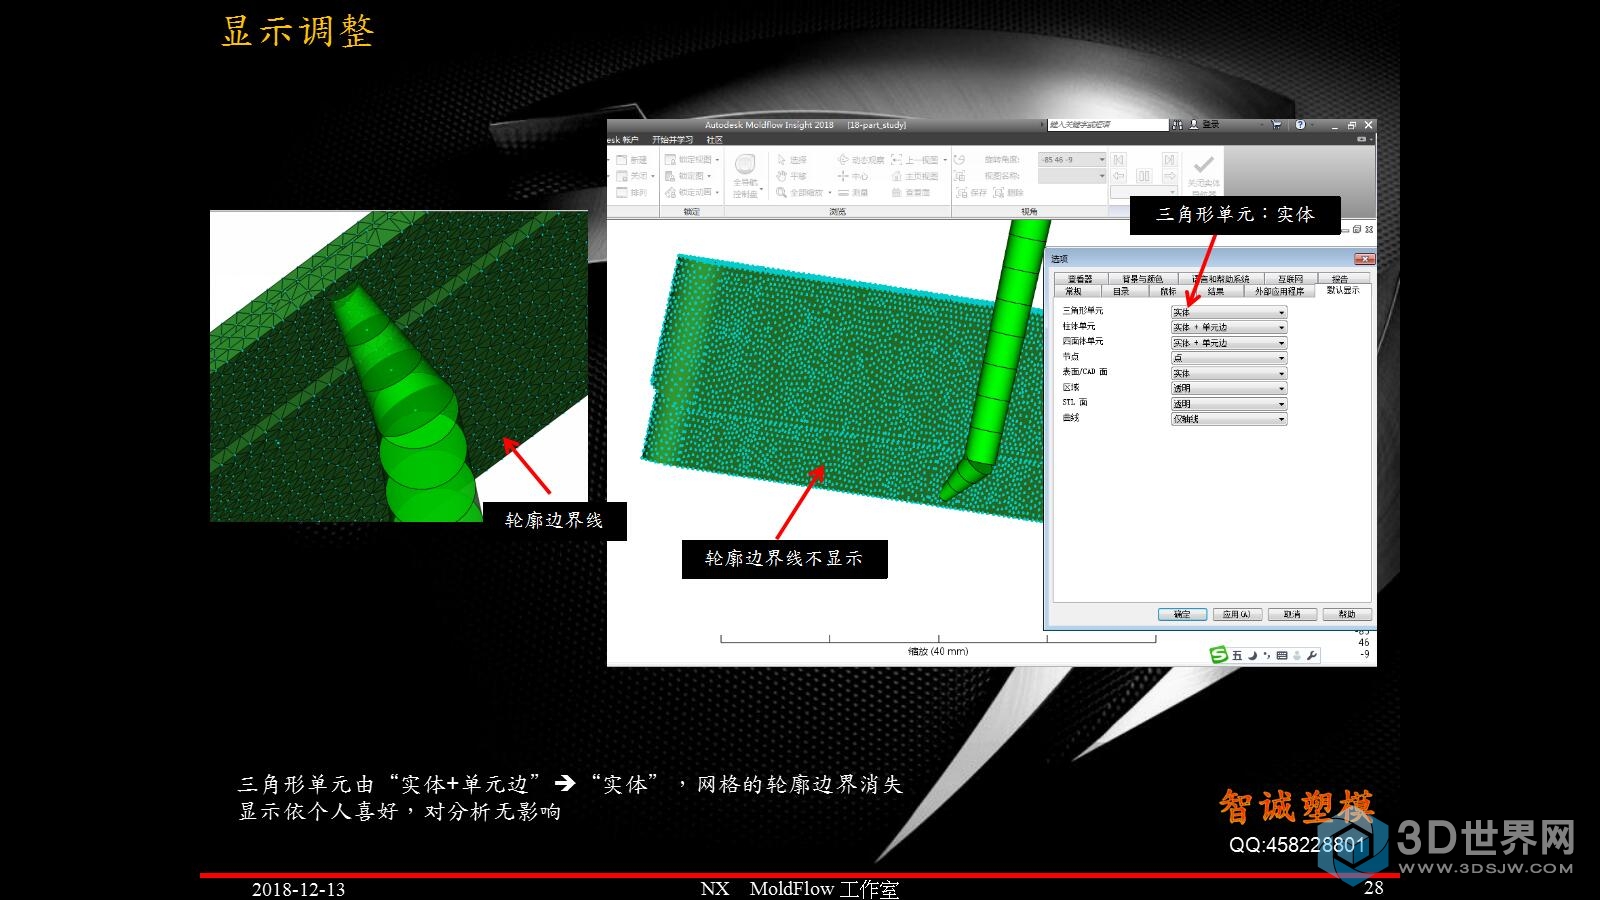Click the 测量 (Measure) tool
1600x900 pixels.
pos(853,192)
